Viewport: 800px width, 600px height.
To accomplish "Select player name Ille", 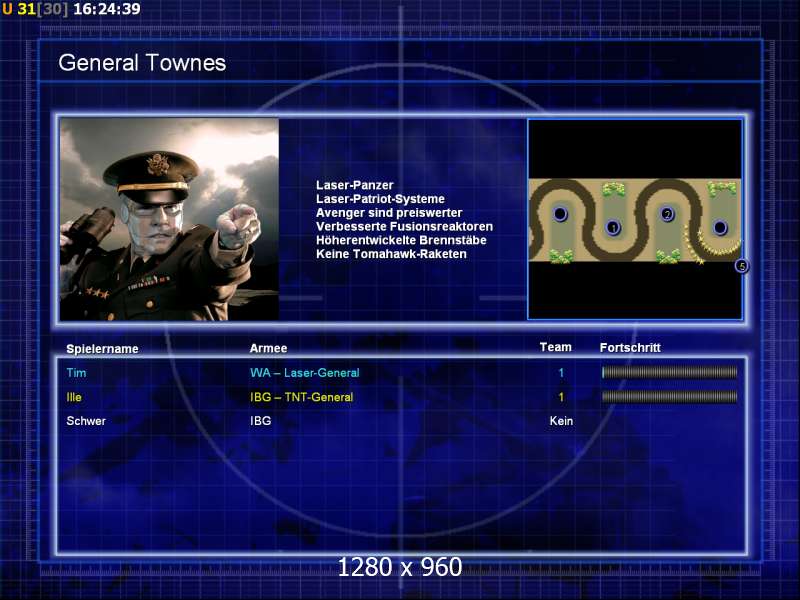I will pos(74,397).
